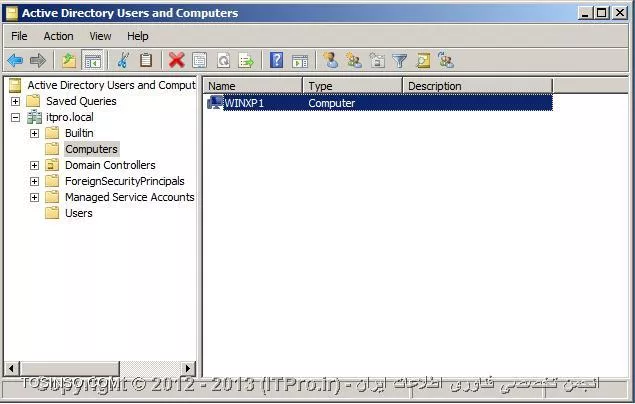Click the add-to-group toolbar icon

[446, 61]
